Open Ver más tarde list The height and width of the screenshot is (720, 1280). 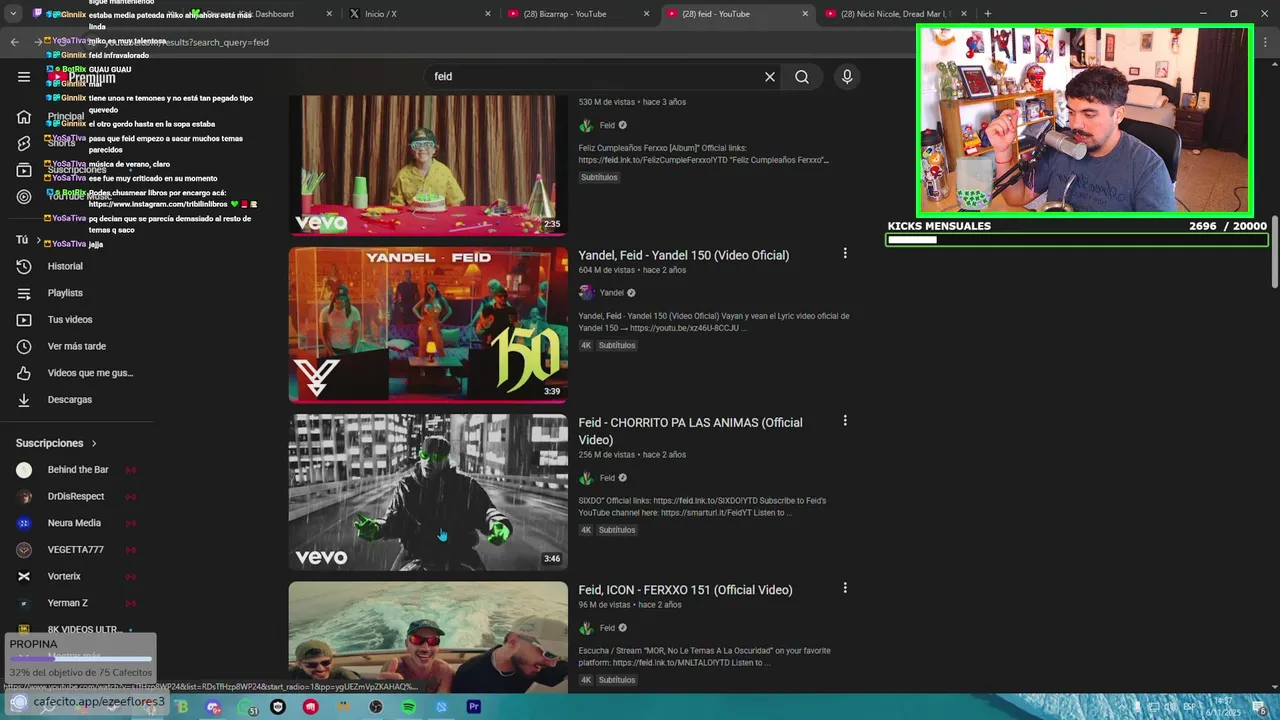click(76, 346)
